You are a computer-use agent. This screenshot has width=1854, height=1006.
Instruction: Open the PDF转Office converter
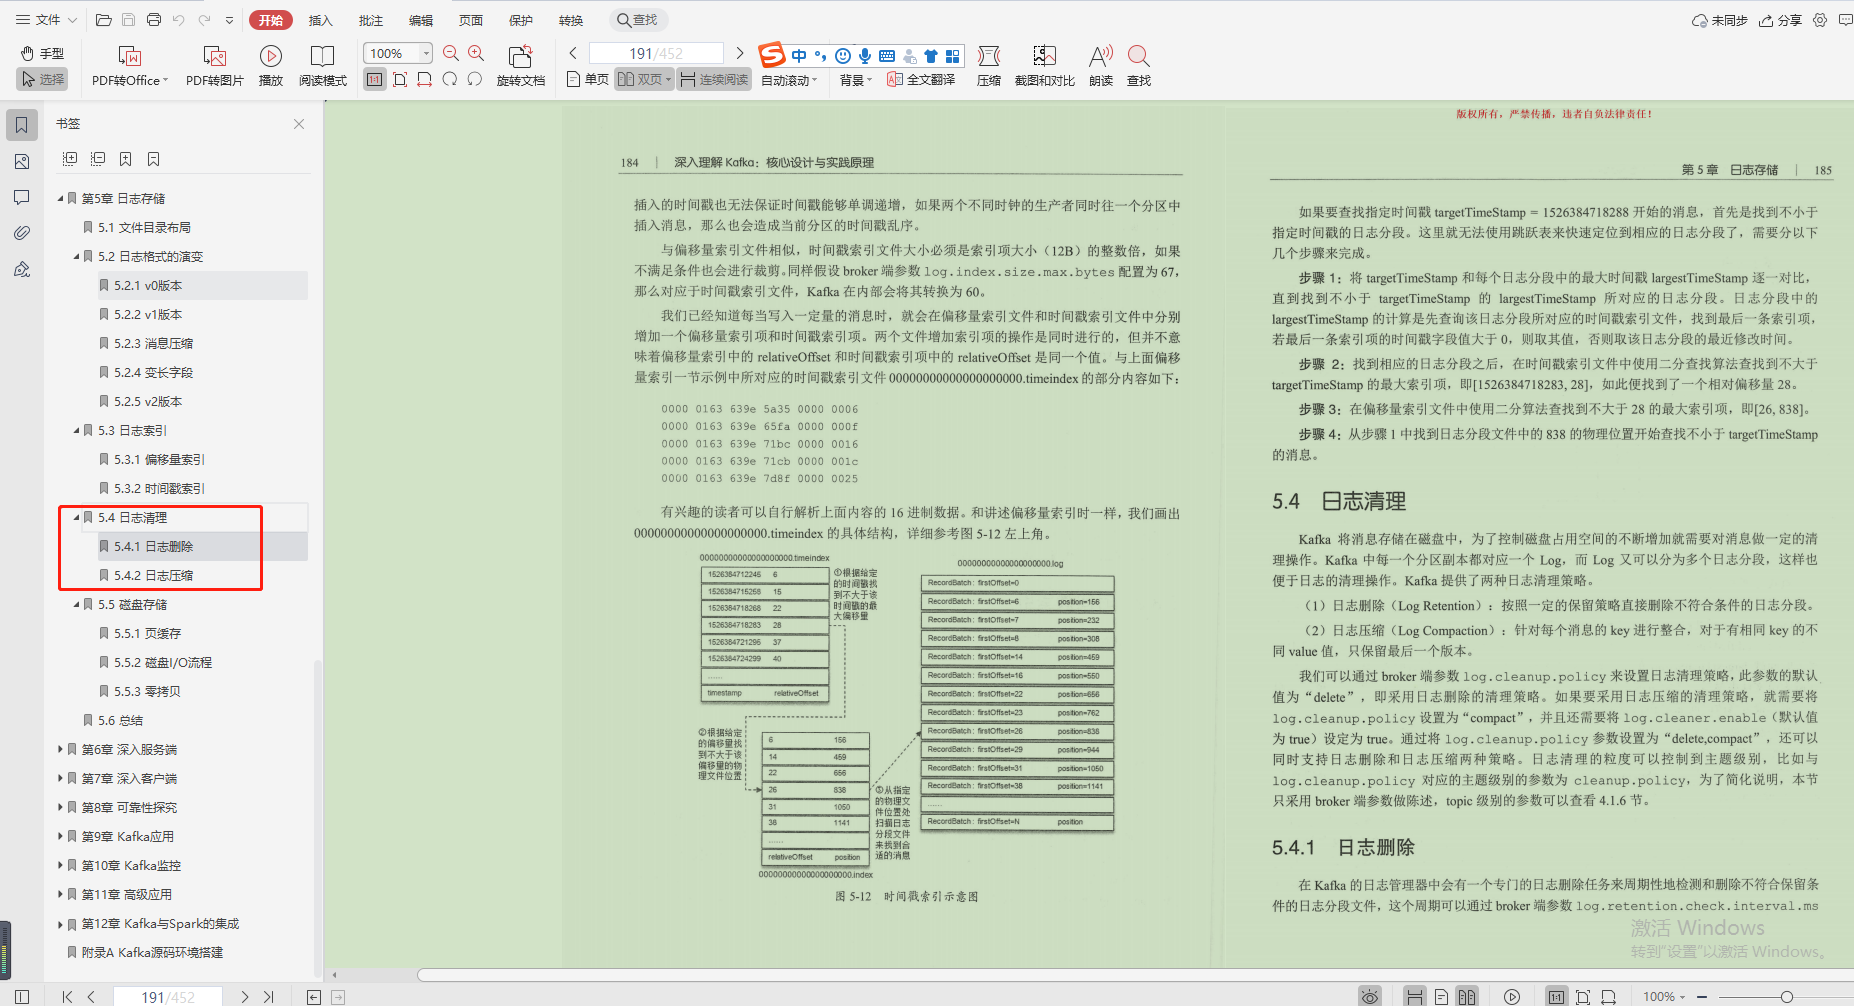coord(130,66)
